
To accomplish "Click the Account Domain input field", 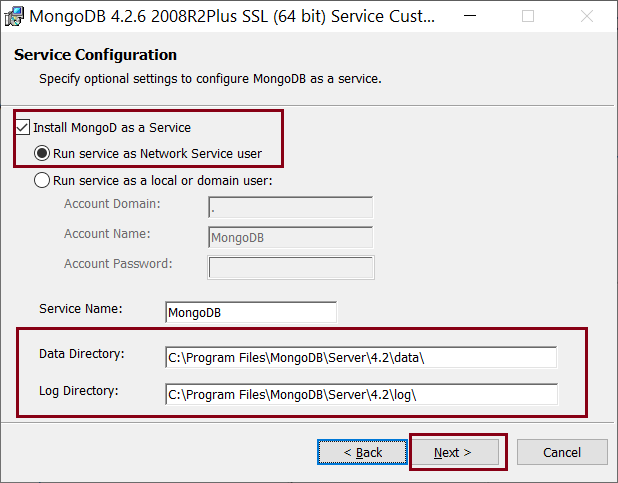I will pos(290,207).
